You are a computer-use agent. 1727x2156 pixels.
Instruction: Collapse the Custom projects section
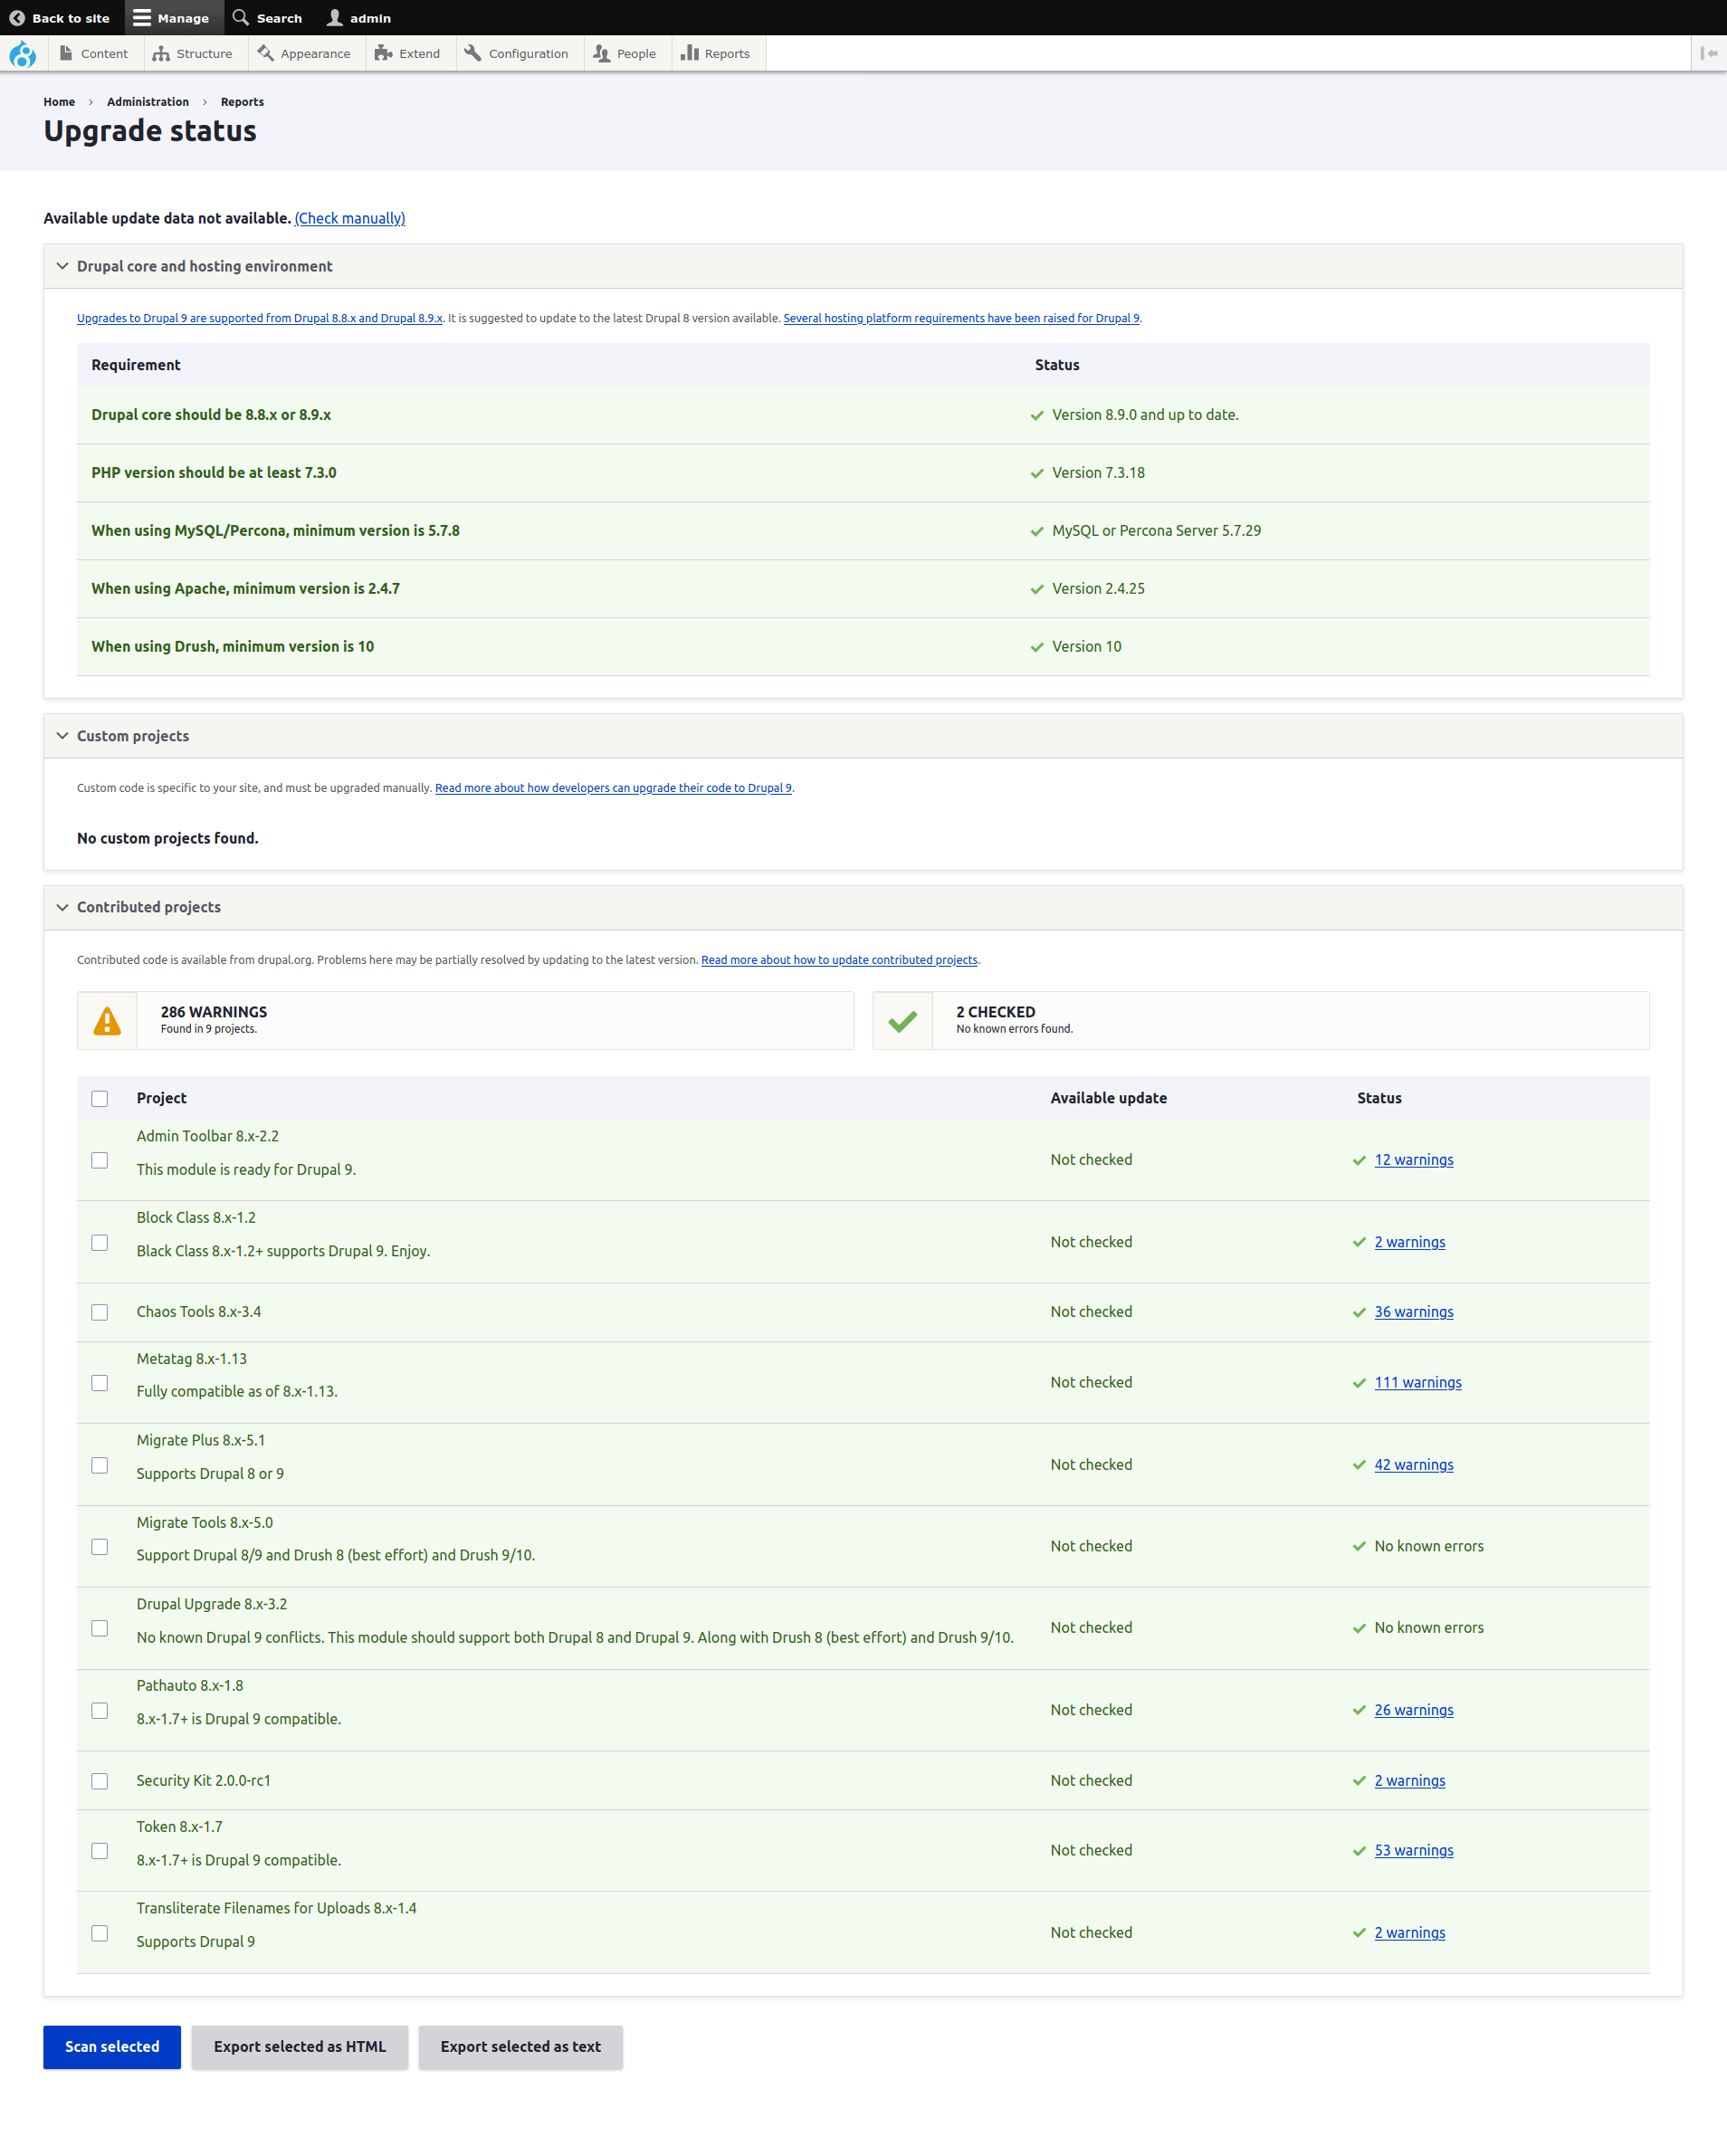click(62, 735)
